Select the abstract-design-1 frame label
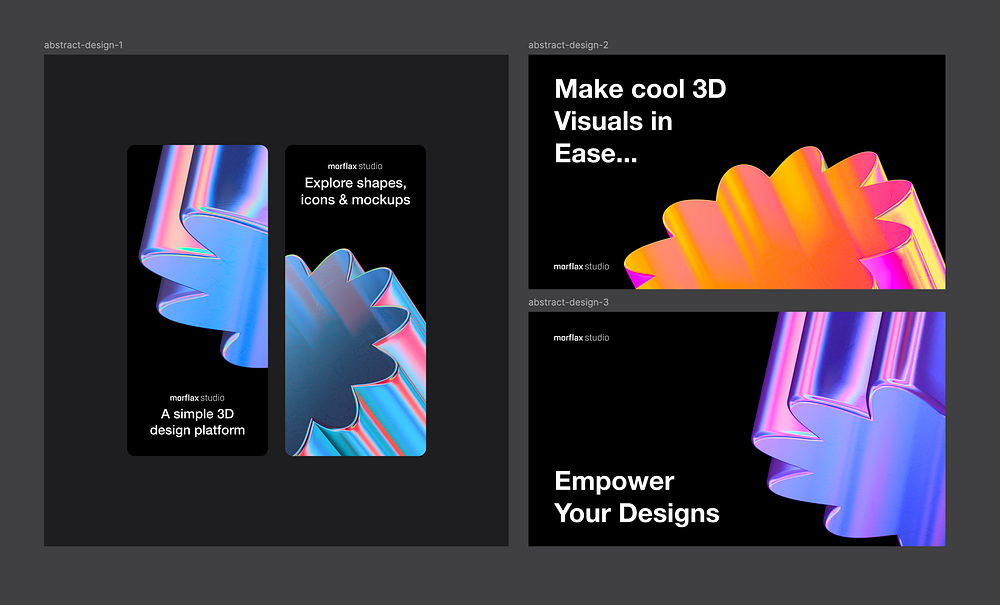 (84, 45)
